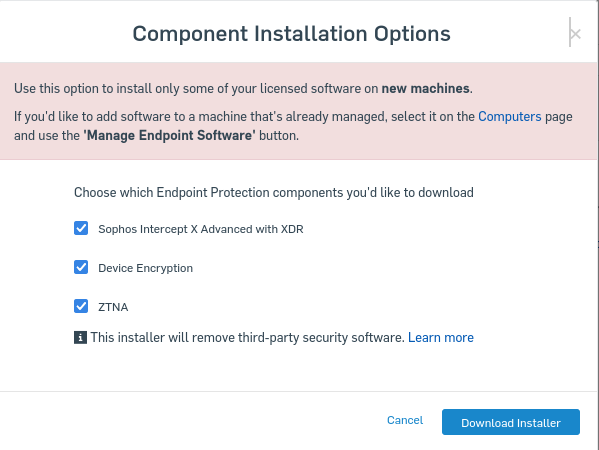Uncheck Sophos Intercept X Advanced with XDR checkbox
599x450 pixels.
(x=81, y=228)
